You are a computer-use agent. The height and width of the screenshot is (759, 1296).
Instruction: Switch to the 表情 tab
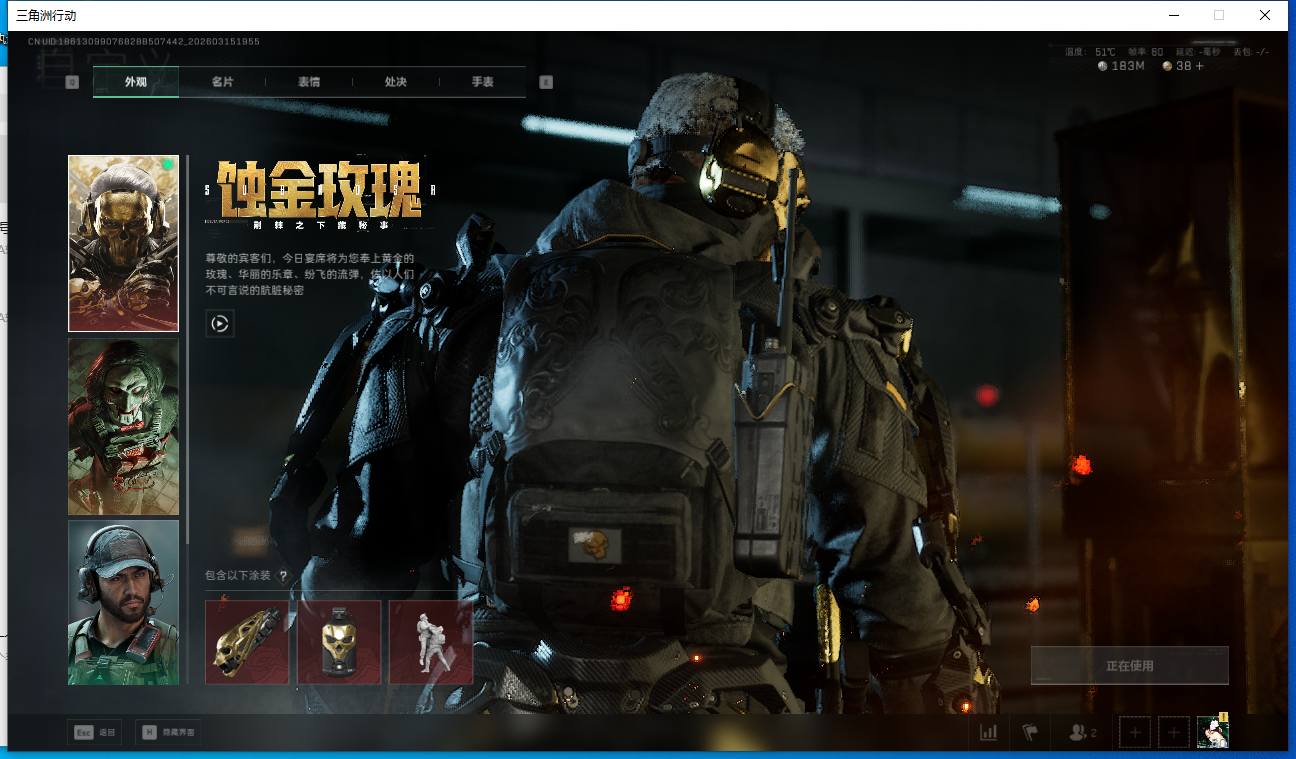309,82
